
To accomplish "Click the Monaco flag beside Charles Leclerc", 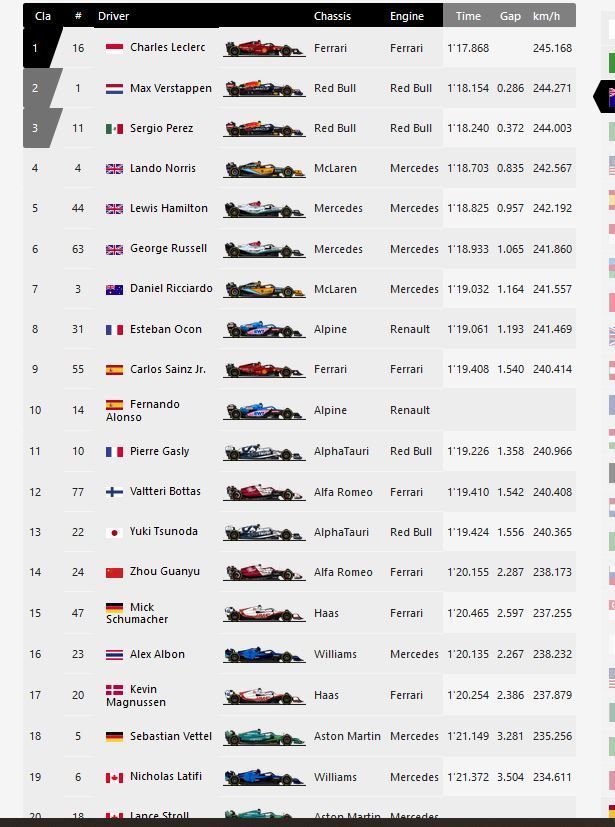I will (114, 48).
